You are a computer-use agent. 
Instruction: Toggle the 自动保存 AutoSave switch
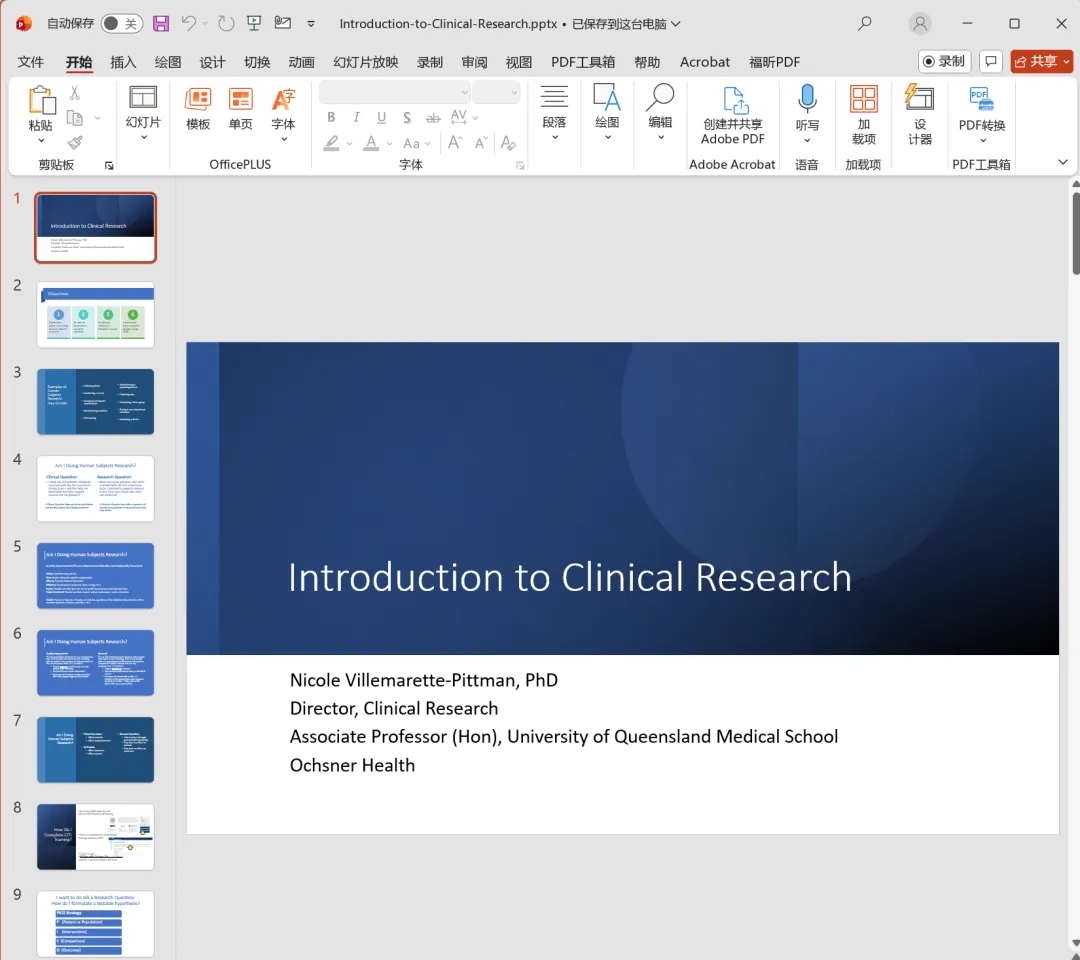[121, 23]
